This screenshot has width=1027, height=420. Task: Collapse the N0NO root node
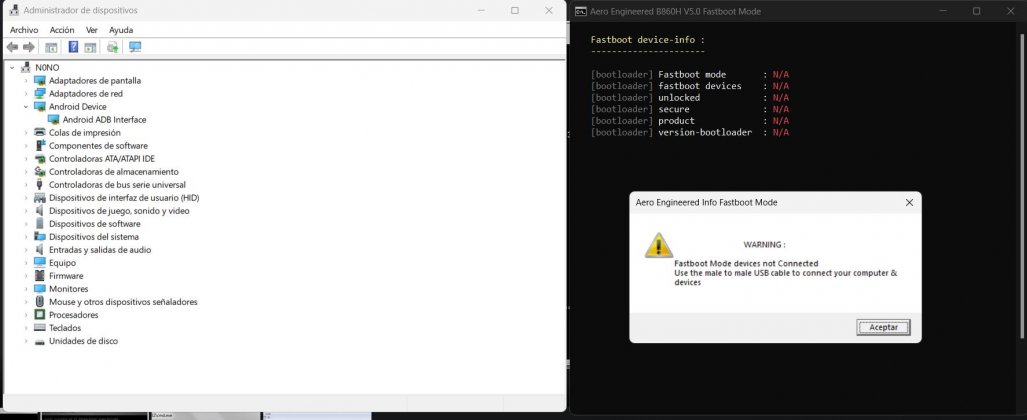[12, 67]
